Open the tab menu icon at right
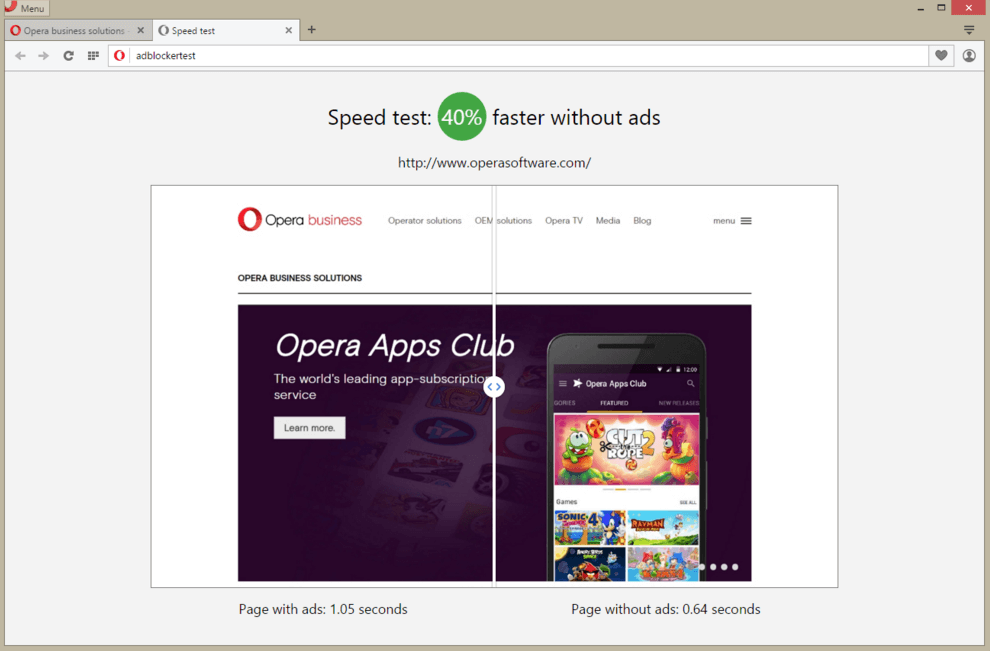The height and width of the screenshot is (651, 990). point(969,30)
